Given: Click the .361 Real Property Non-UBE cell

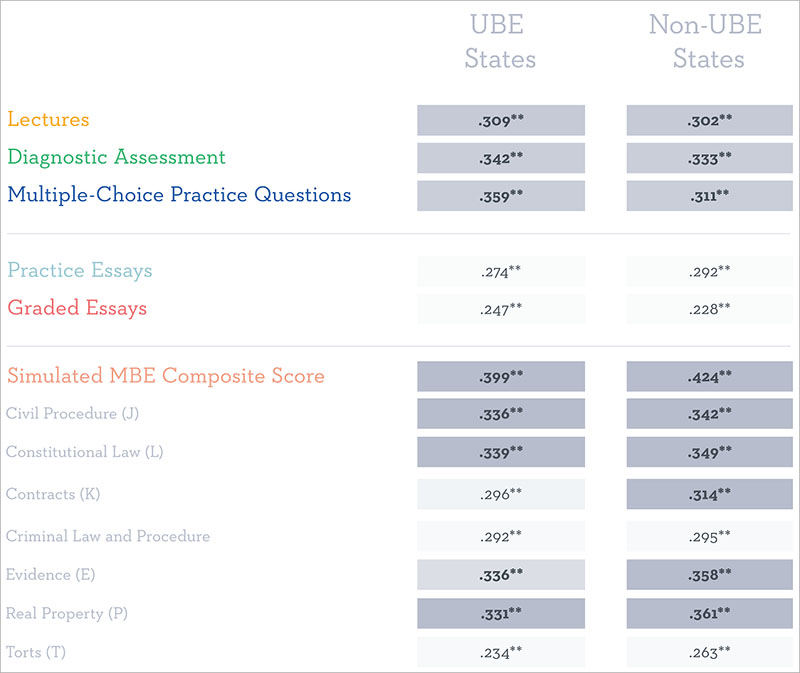Looking at the screenshot, I should pos(709,613).
